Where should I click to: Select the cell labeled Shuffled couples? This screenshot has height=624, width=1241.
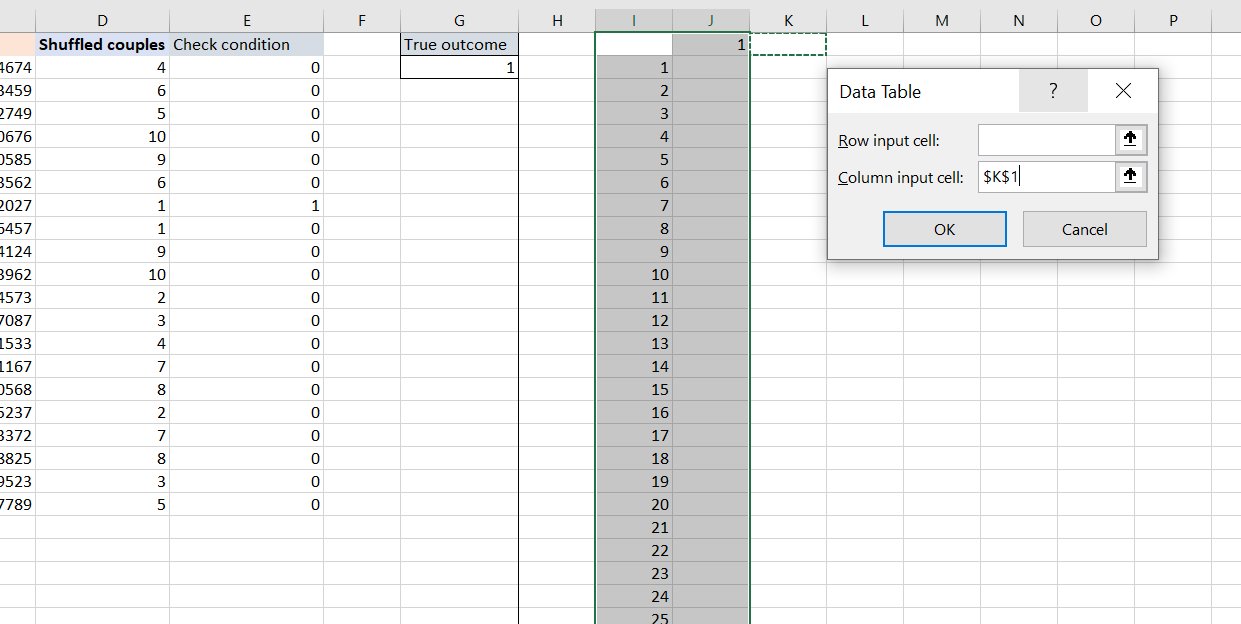point(102,44)
